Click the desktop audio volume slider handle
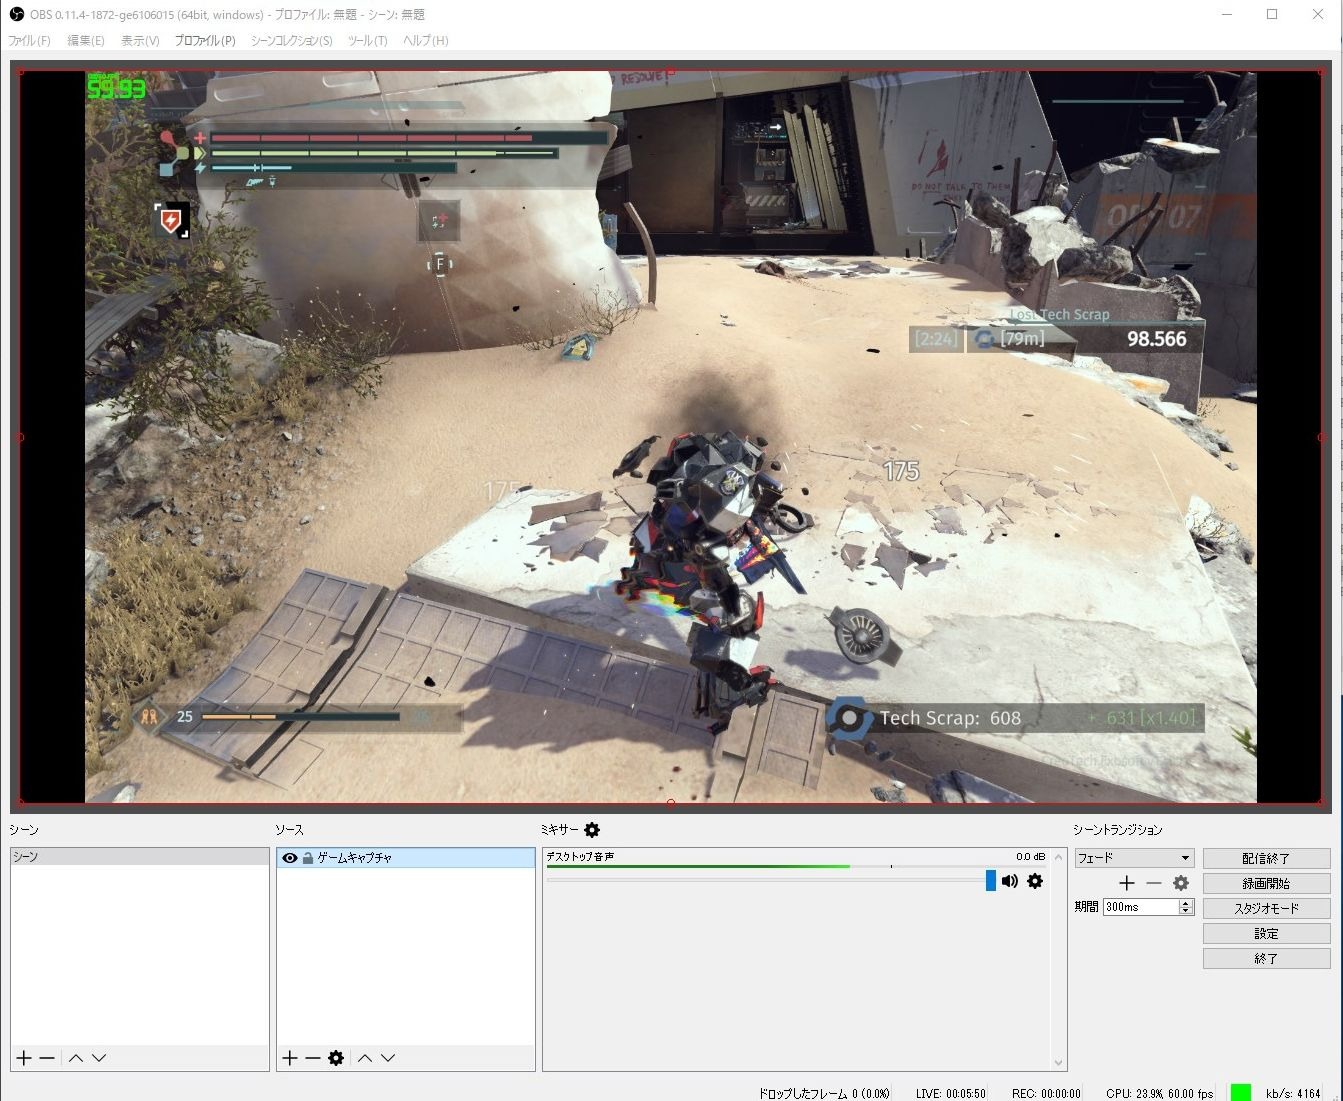 [991, 880]
